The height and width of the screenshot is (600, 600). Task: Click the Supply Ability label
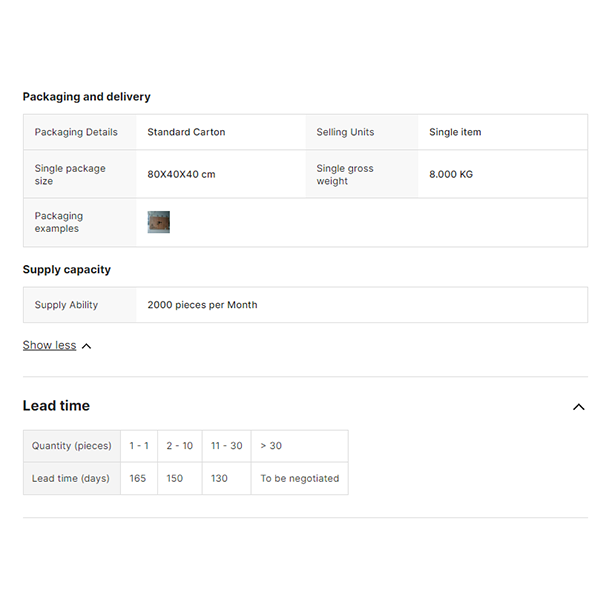click(66, 305)
